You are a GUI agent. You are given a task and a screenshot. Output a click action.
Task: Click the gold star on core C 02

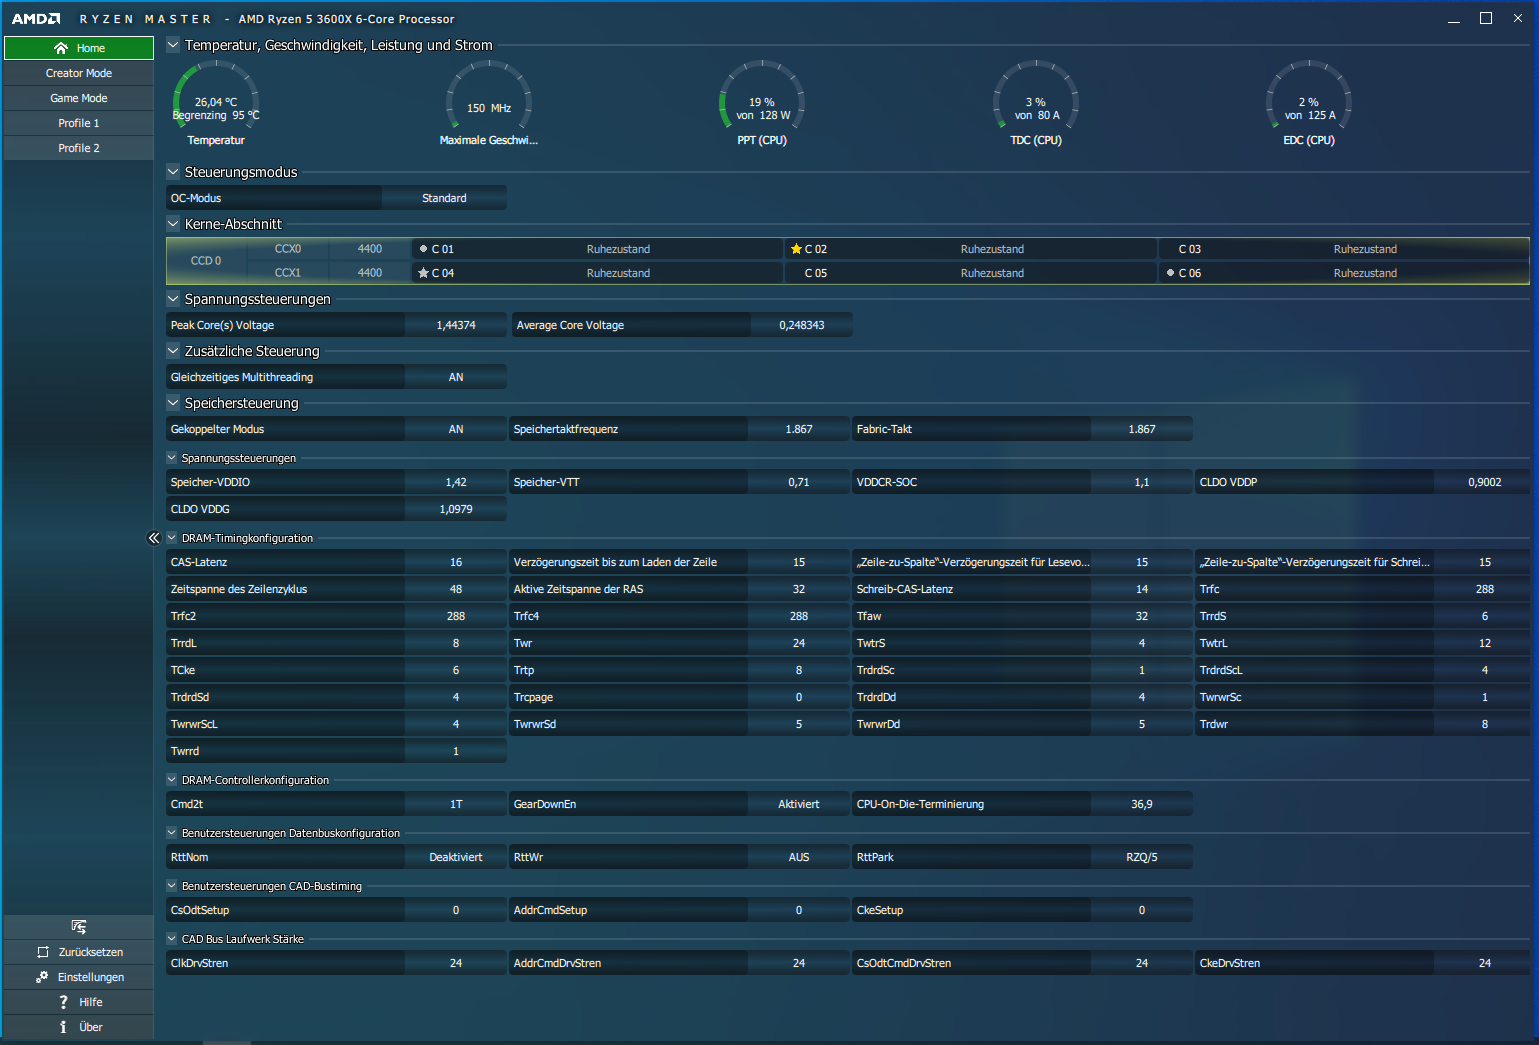[796, 249]
